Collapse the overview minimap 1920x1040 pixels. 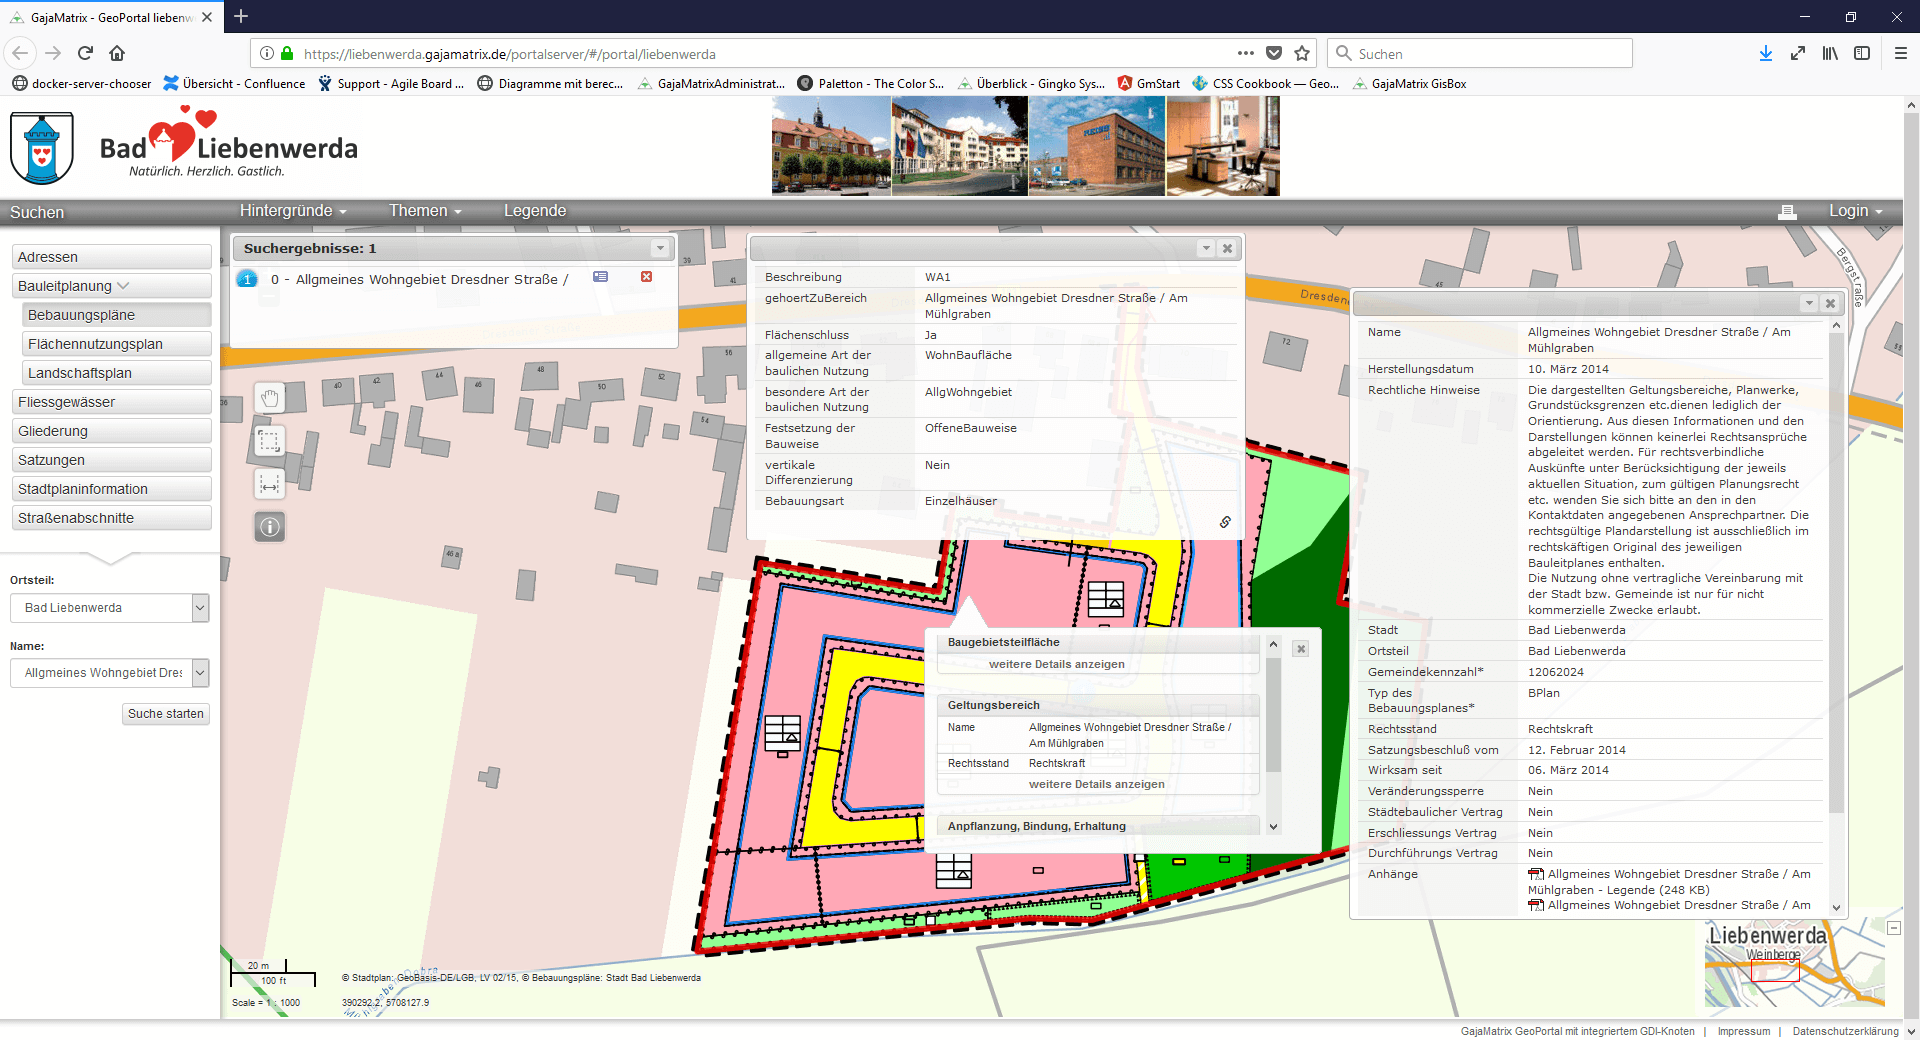click(1894, 928)
